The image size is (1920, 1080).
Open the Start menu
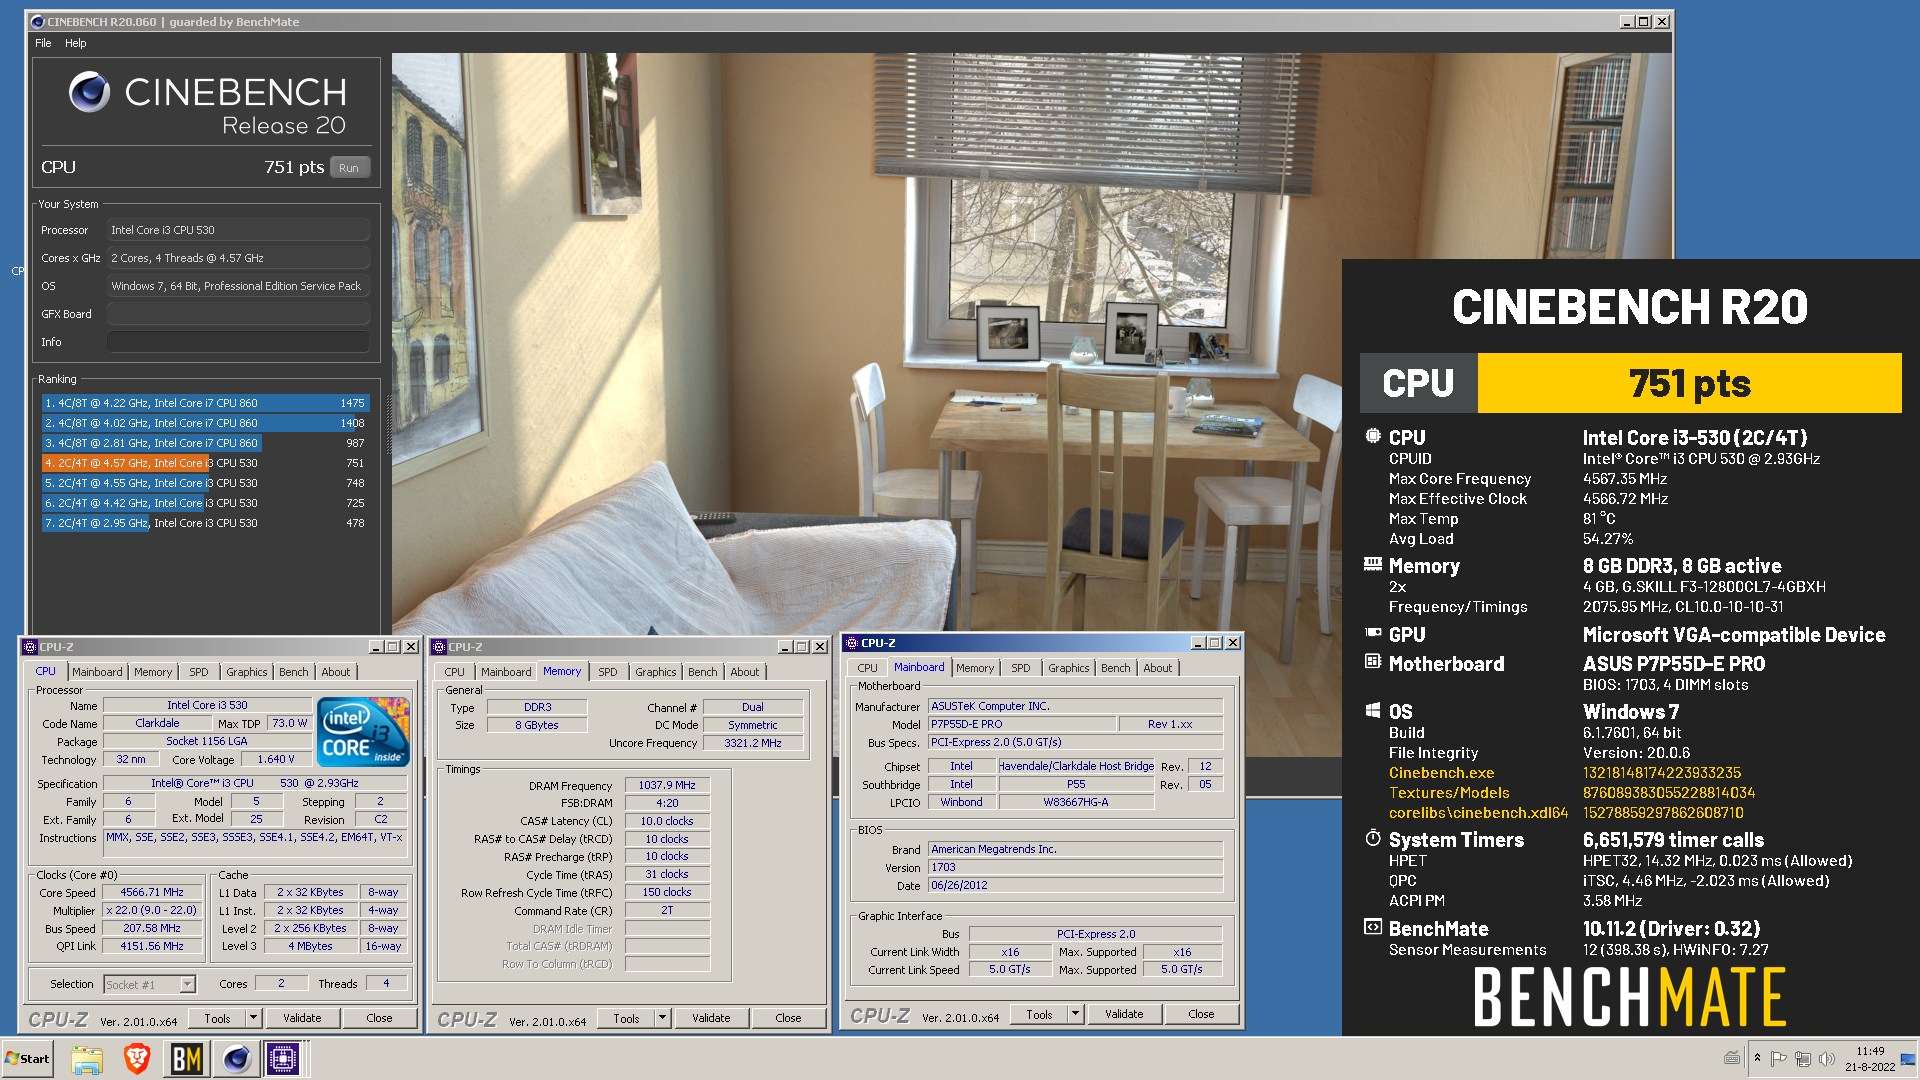27,1058
